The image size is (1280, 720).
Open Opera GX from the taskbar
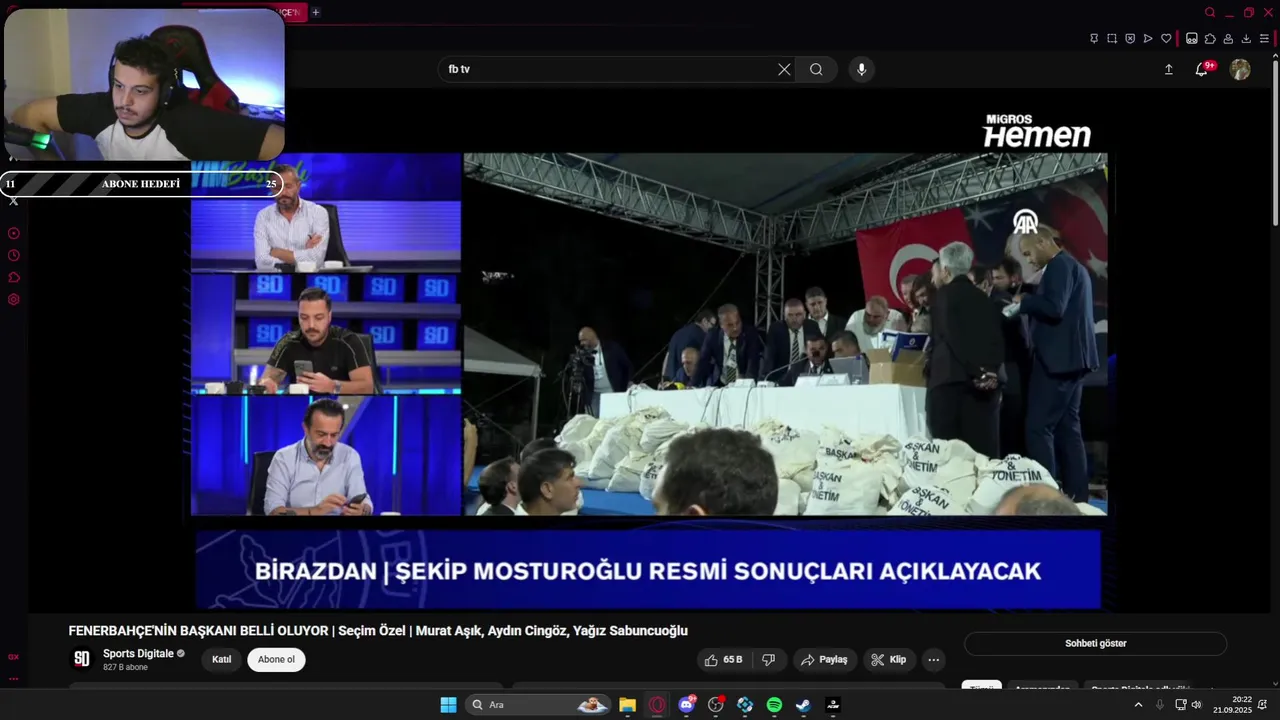tap(657, 705)
